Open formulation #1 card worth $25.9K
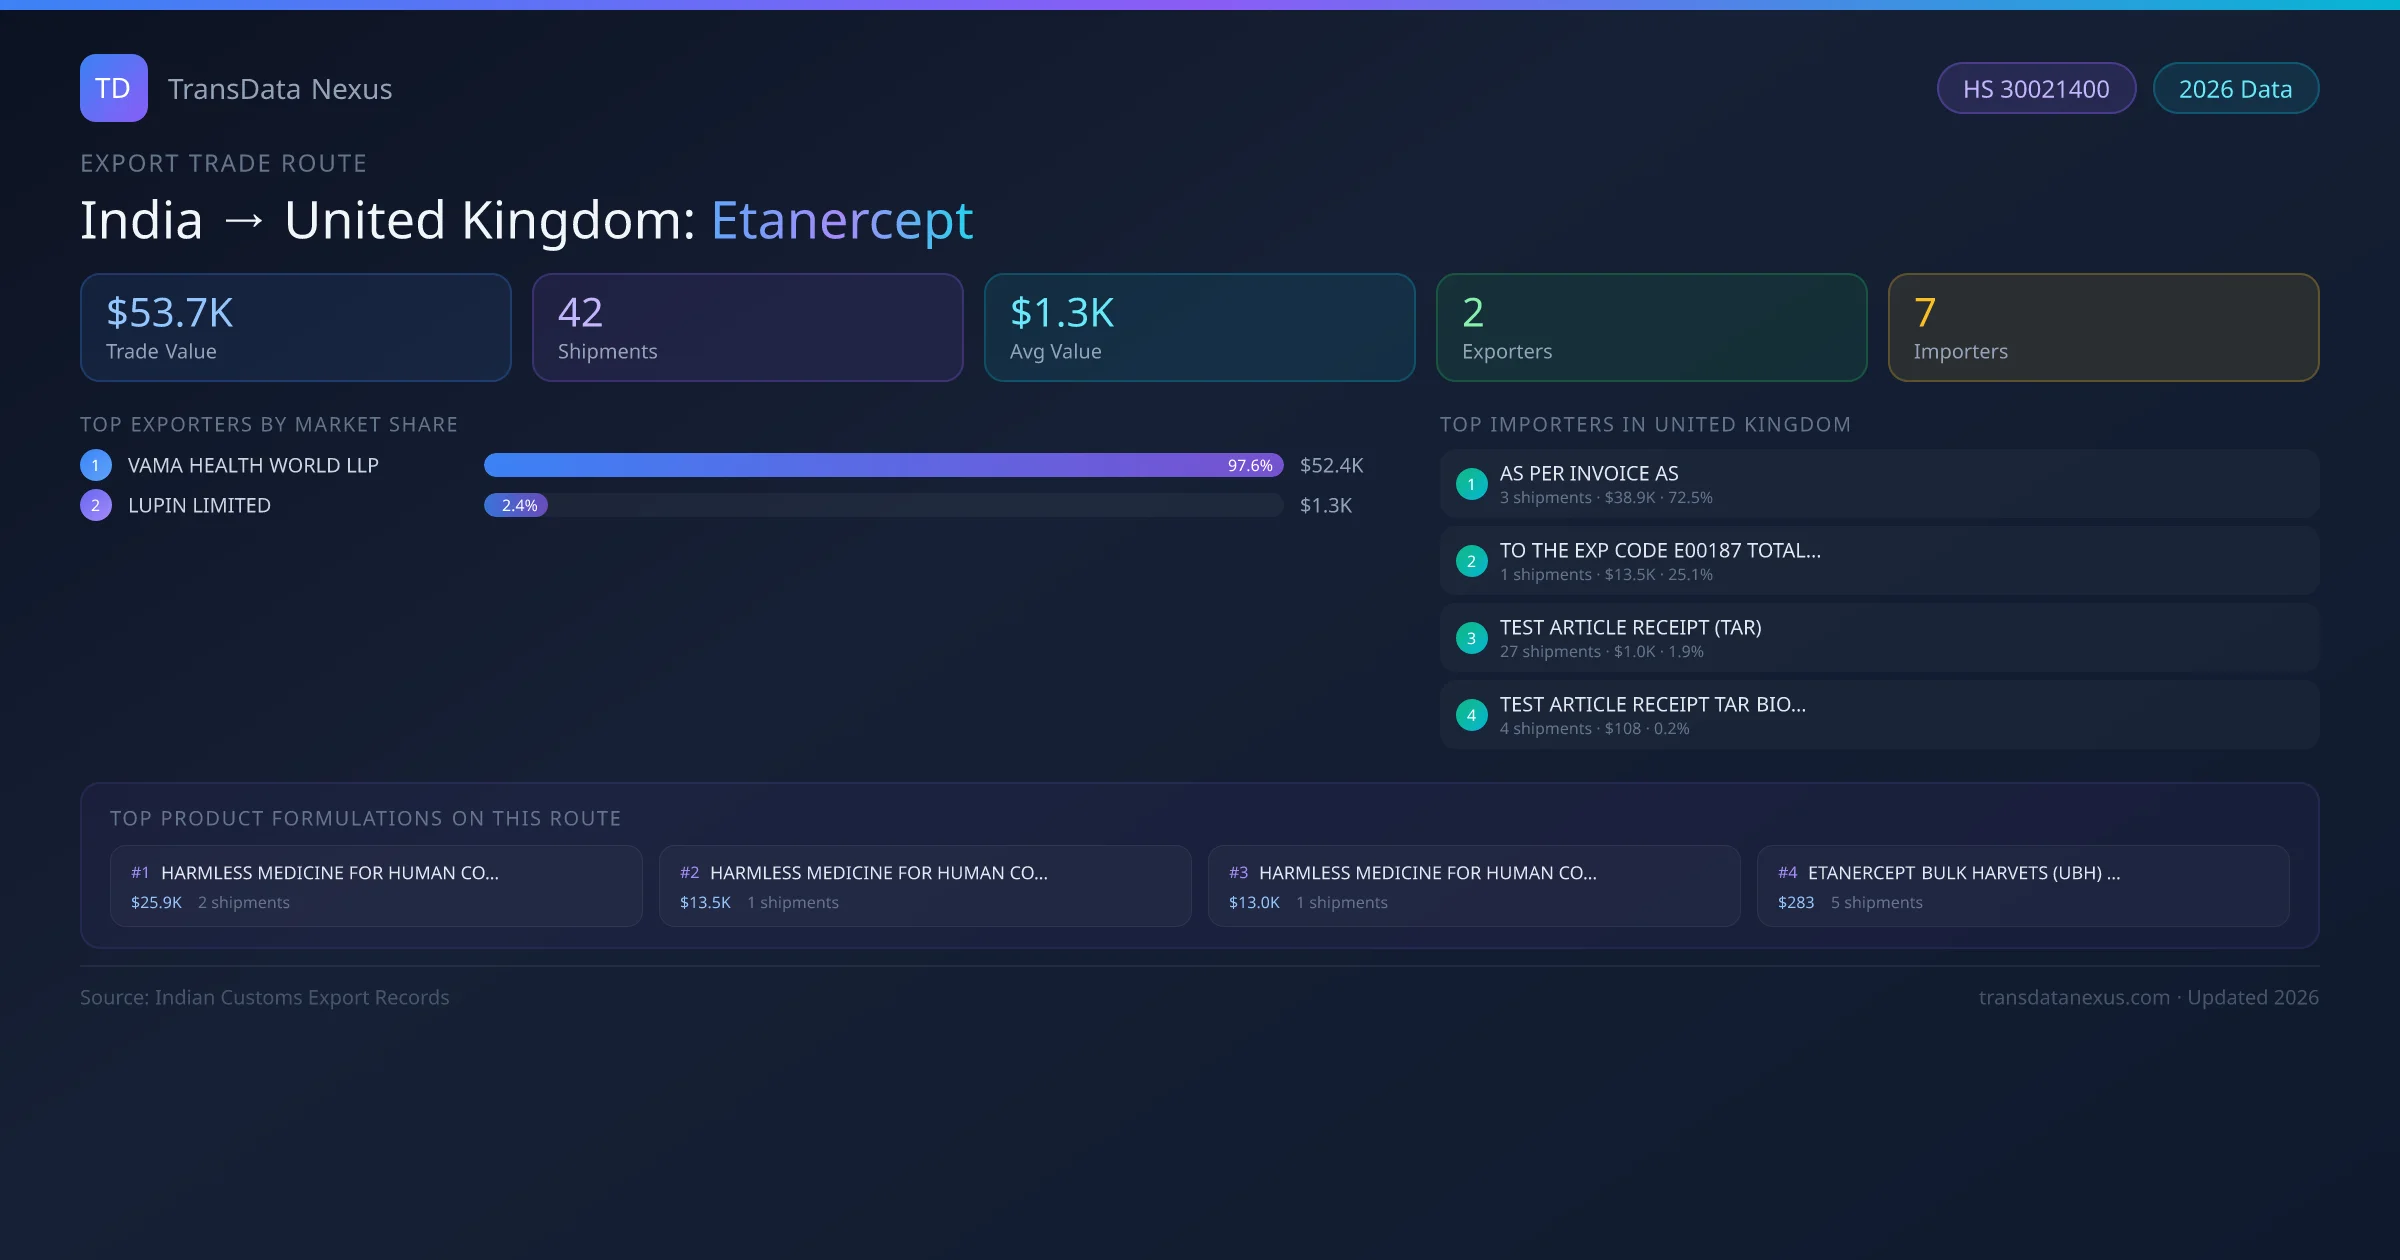 click(x=376, y=886)
